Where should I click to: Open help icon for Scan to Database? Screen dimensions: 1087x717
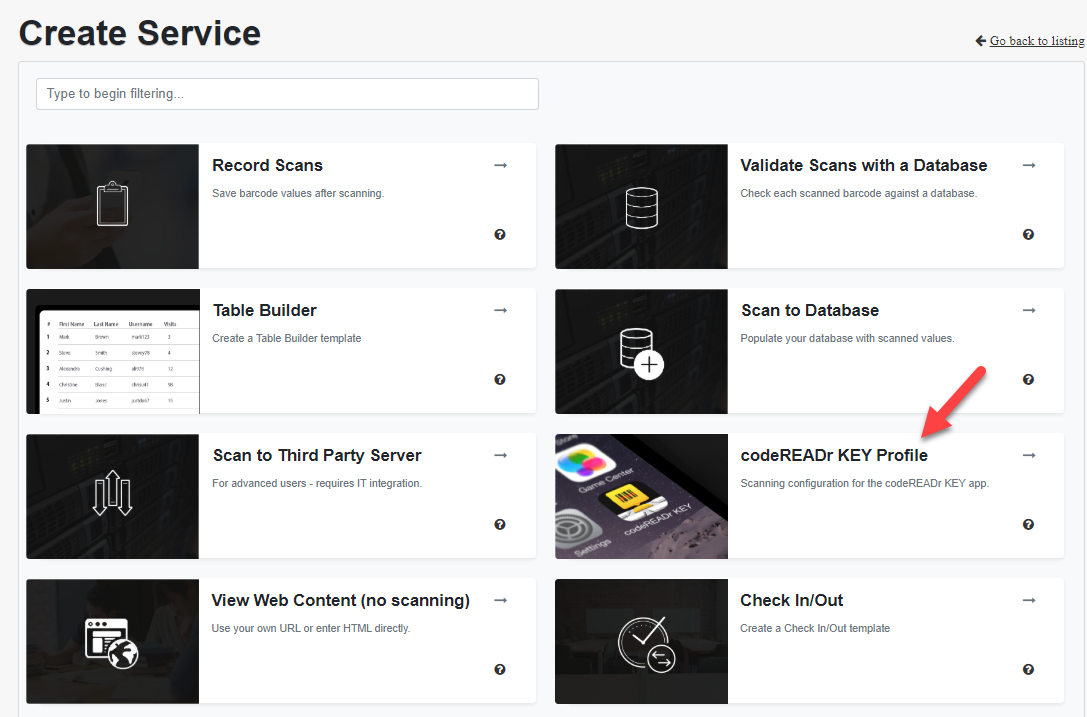[1028, 379]
